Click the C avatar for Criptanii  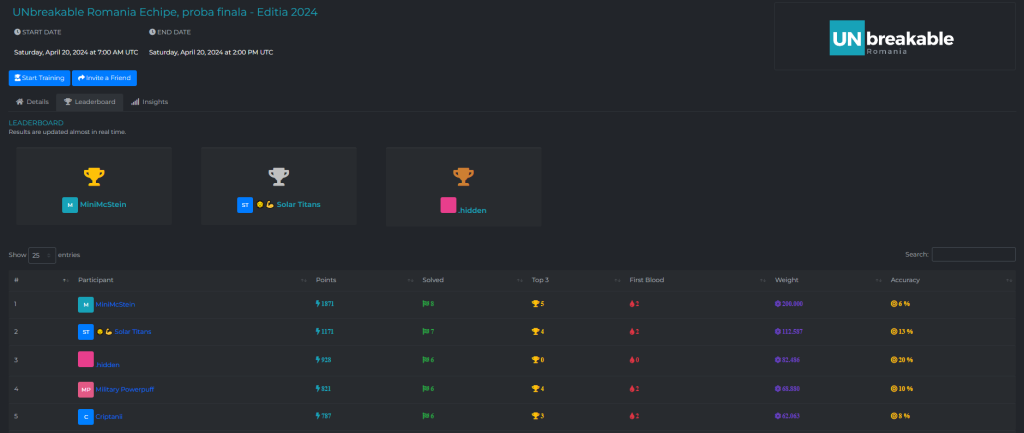coord(85,416)
